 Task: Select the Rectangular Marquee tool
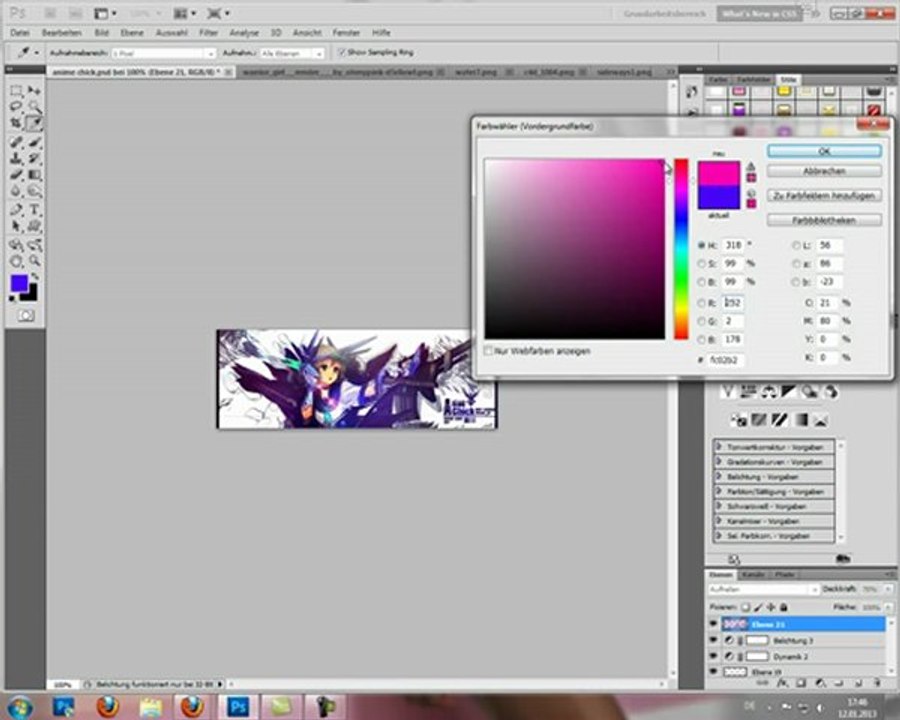(17, 91)
